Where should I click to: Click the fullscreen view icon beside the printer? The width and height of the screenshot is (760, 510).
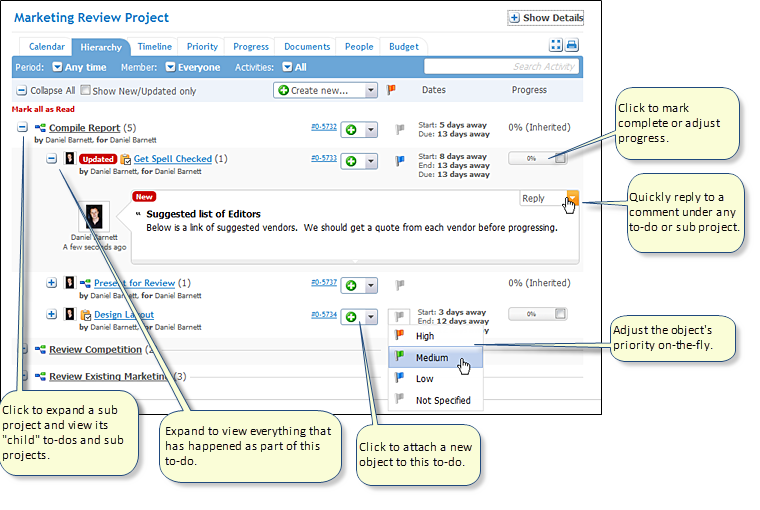(557, 46)
